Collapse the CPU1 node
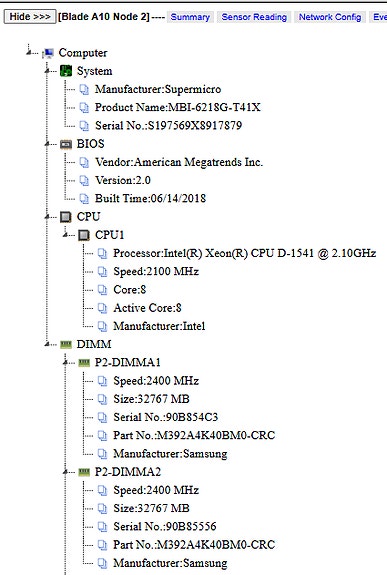The height and width of the screenshot is (575, 387). tap(65, 235)
